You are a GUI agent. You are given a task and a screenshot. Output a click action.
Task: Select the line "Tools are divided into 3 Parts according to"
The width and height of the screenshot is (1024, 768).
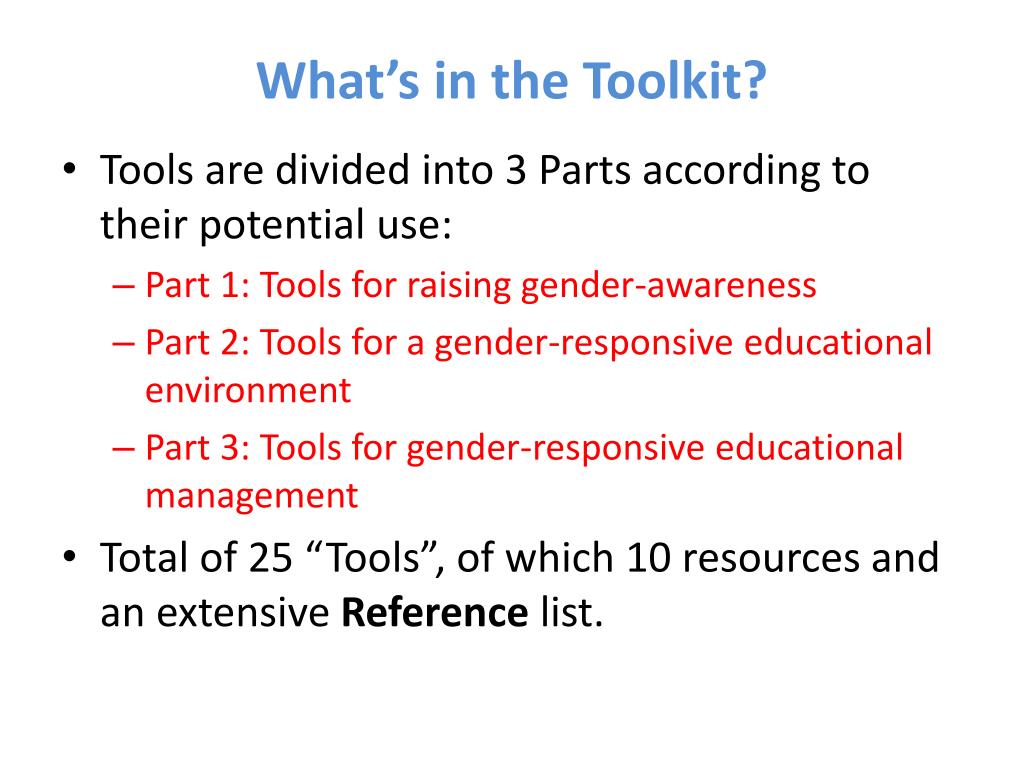485,171
